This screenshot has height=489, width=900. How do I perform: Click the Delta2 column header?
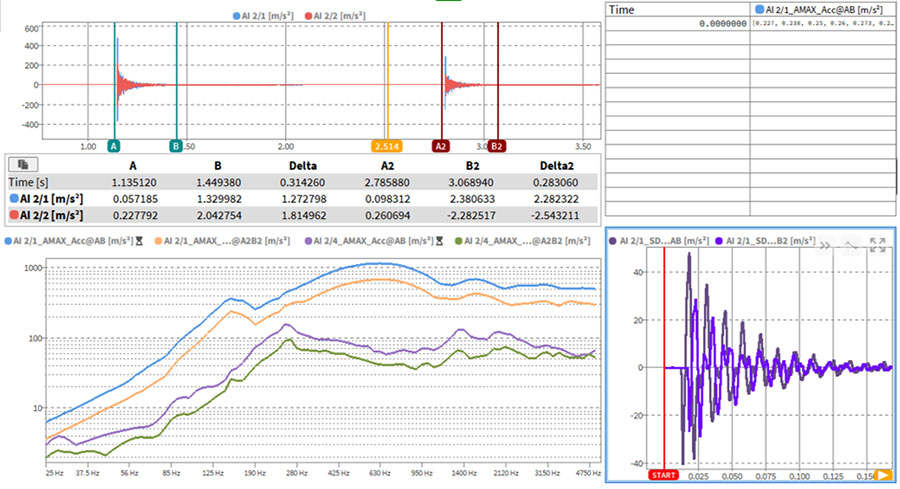tap(557, 165)
